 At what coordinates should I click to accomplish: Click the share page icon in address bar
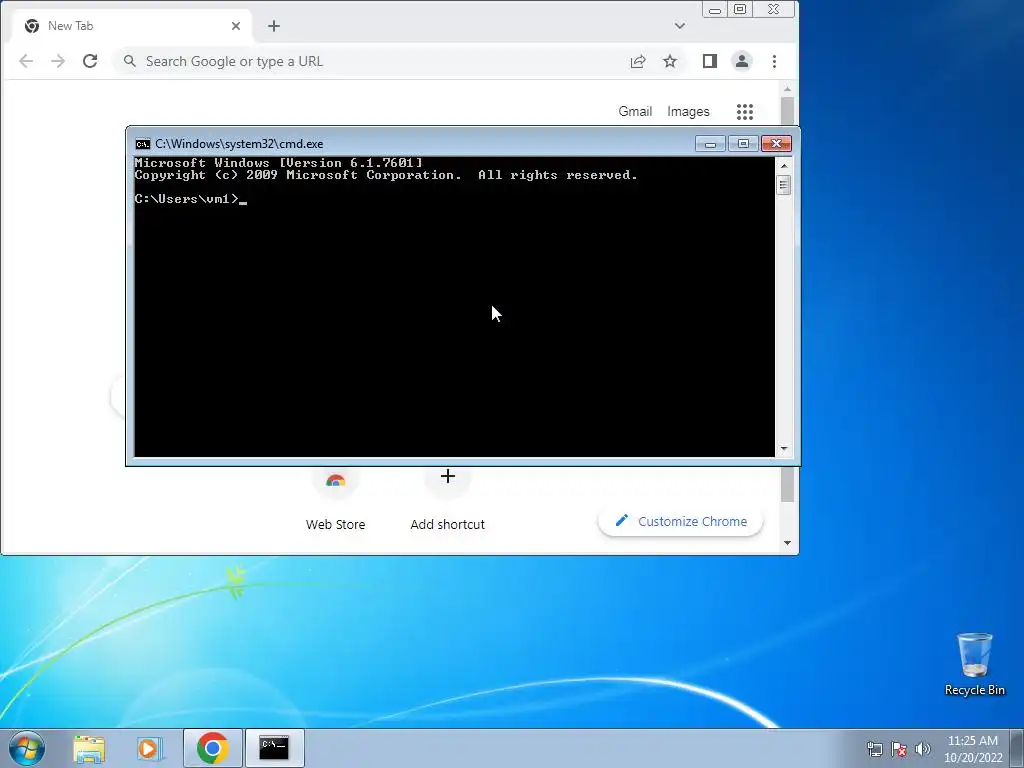click(x=638, y=61)
